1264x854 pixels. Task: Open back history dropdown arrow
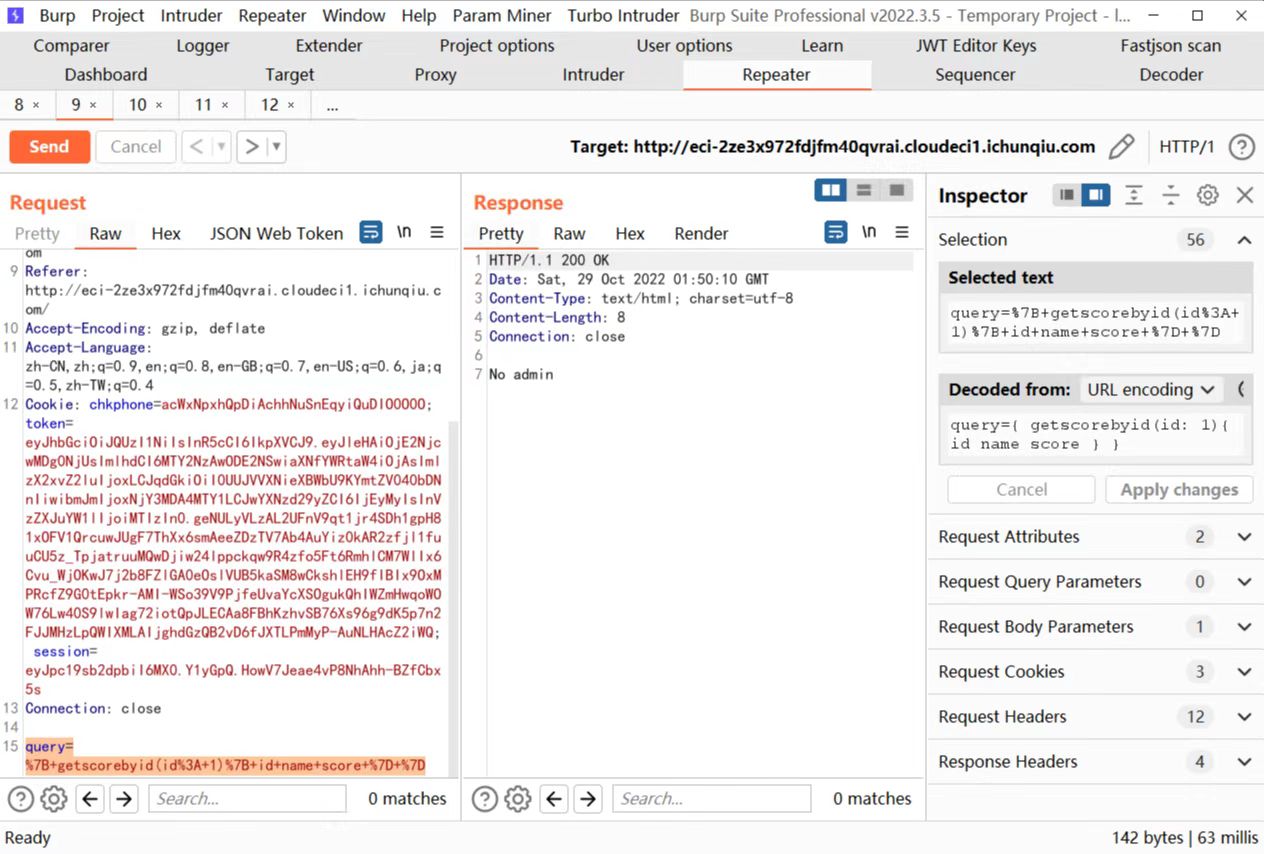[221, 147]
